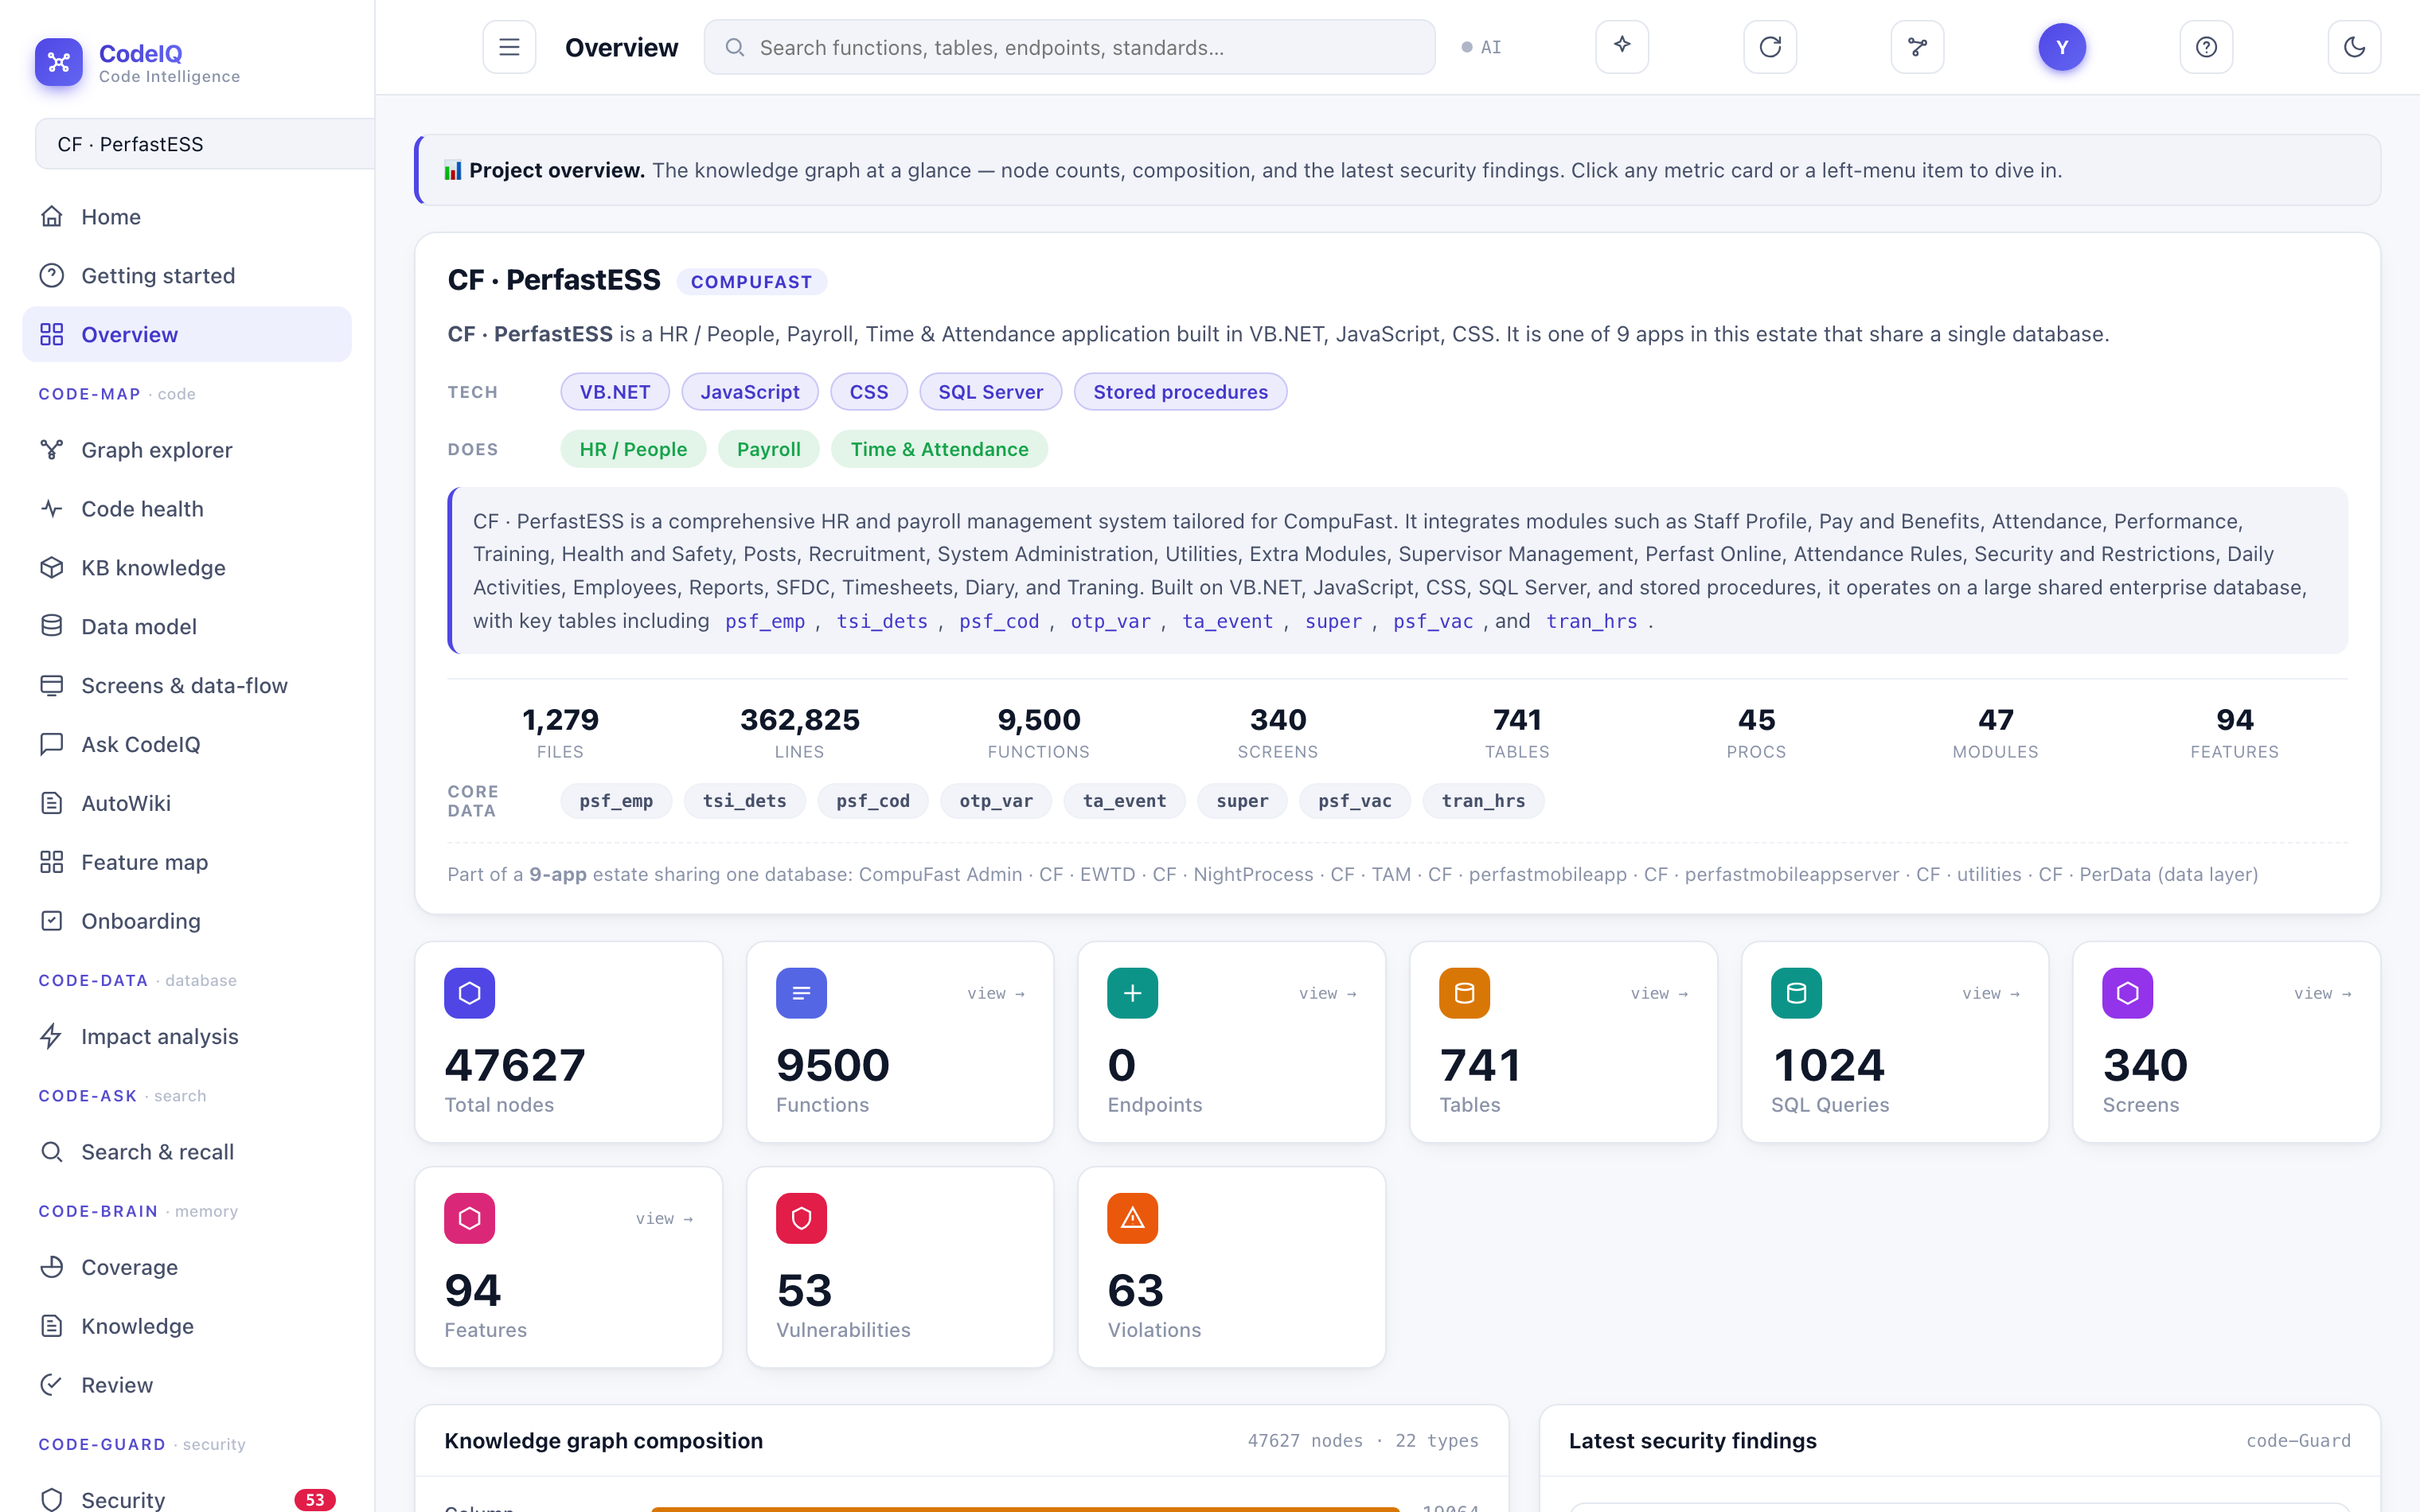Image resolution: width=2420 pixels, height=1512 pixels.
Task: Toggle the AI status indicator
Action: tap(1481, 47)
